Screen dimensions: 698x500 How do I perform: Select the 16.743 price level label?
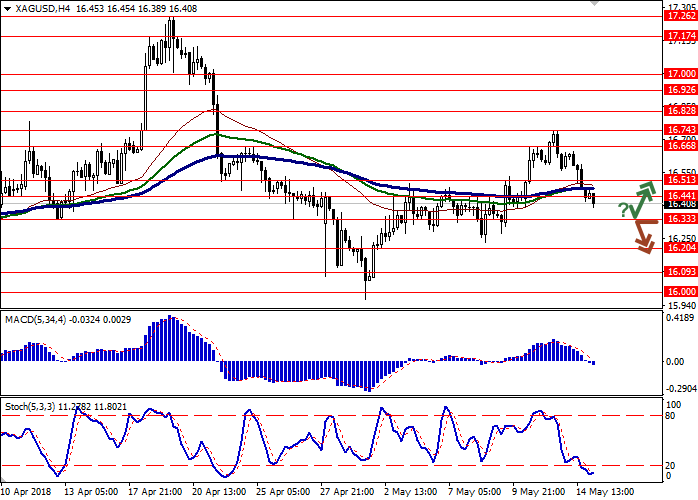pyautogui.click(x=682, y=130)
